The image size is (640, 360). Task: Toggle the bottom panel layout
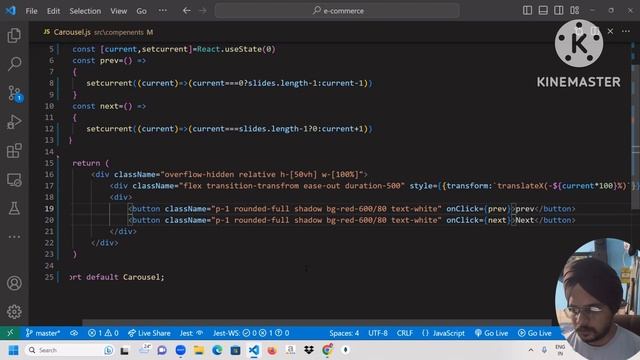[543, 10]
